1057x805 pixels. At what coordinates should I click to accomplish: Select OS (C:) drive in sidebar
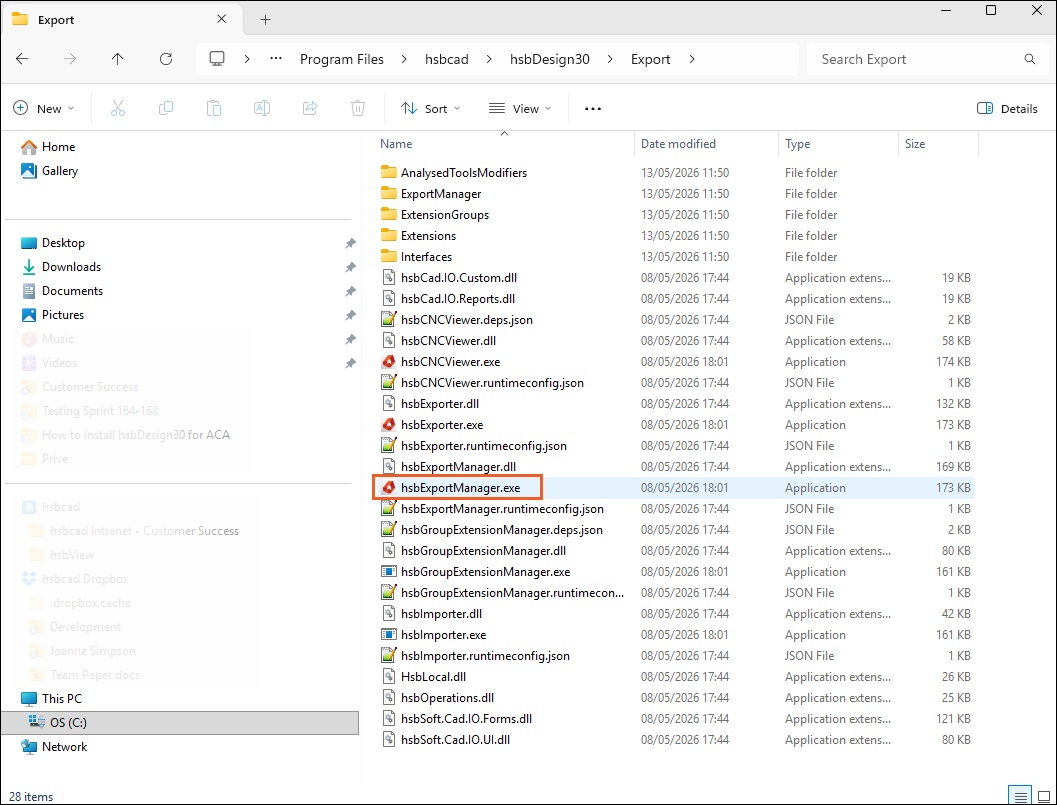pos(180,723)
